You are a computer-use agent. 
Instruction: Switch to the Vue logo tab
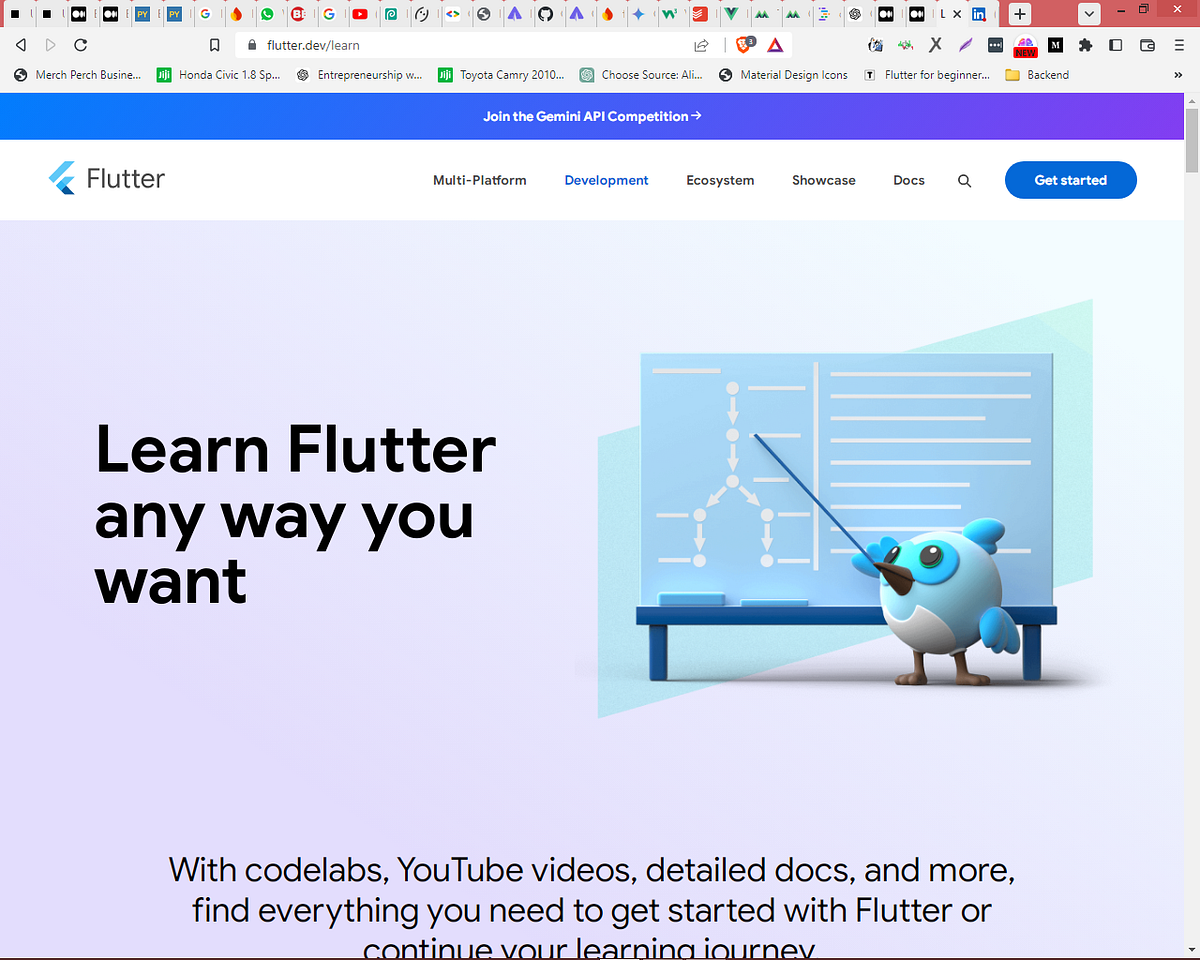731,14
